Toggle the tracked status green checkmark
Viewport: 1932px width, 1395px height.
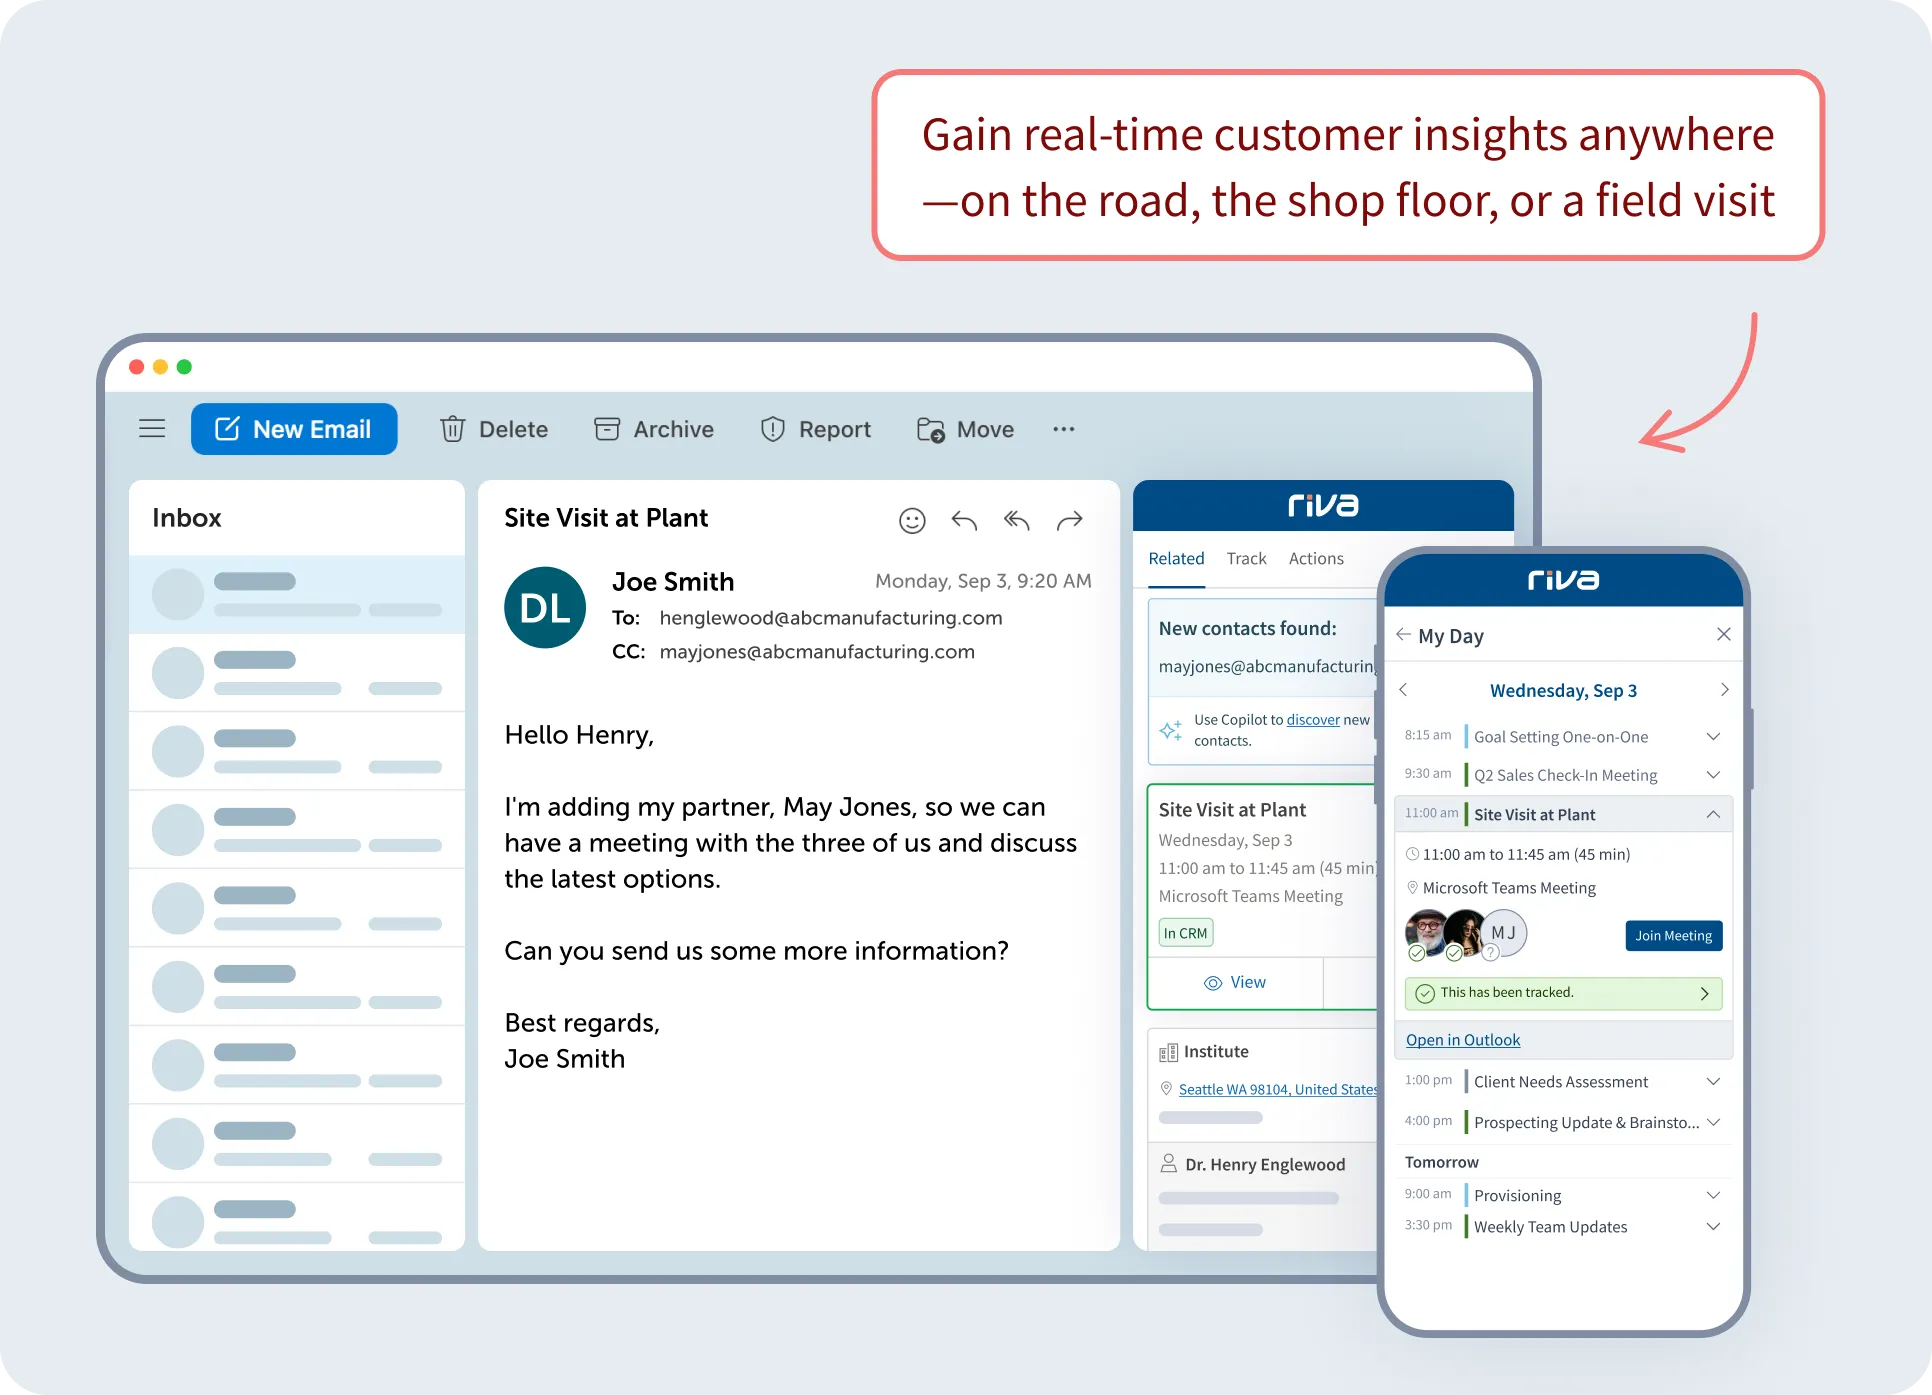pos(1426,992)
